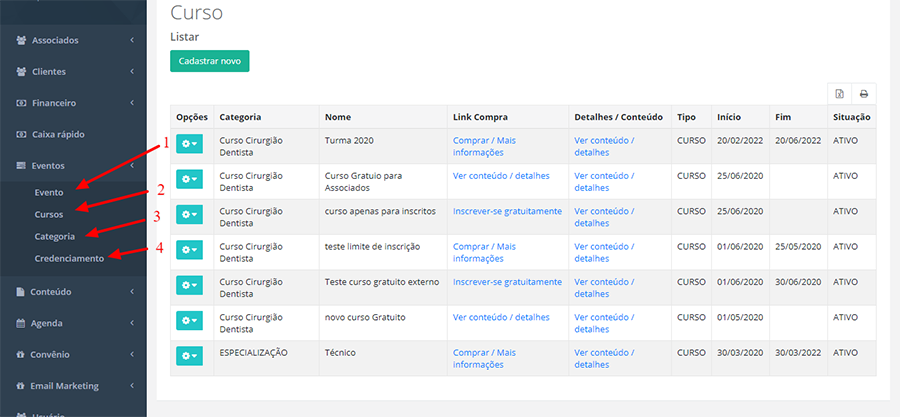The height and width of the screenshot is (417, 900).
Task: Open options gear dropdown for Turma 2020
Action: (x=189, y=144)
